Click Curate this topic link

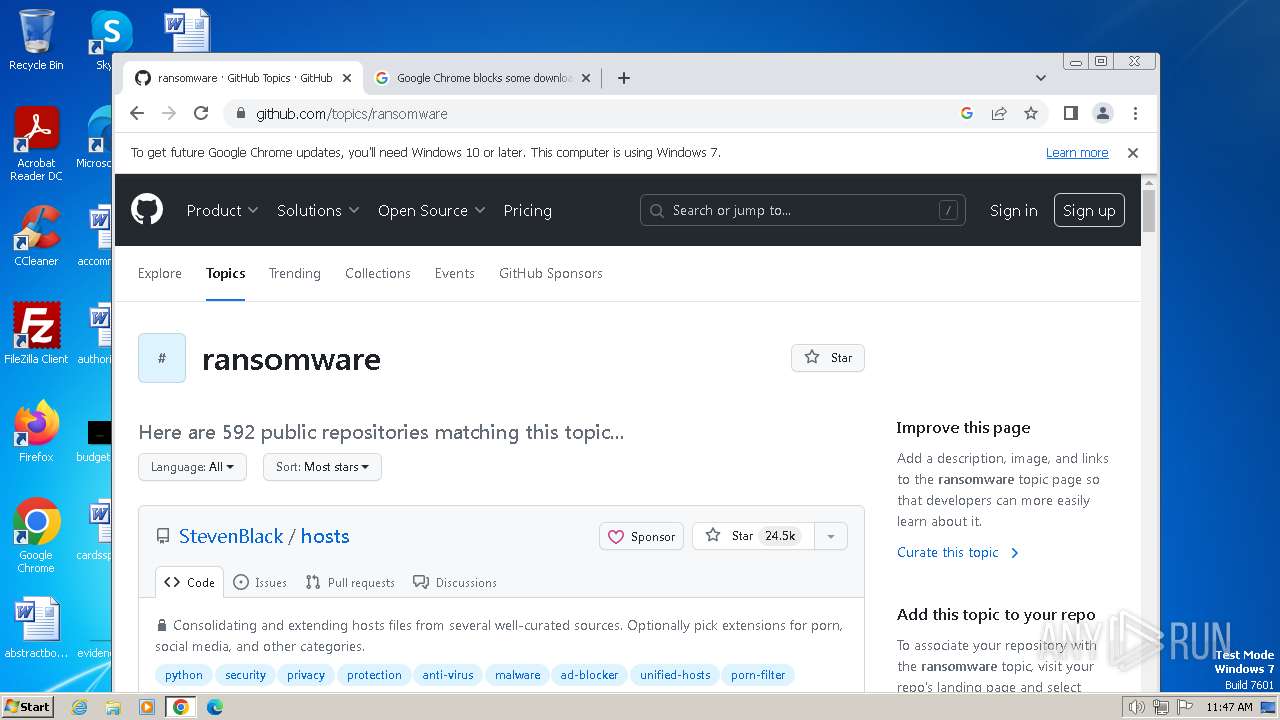[x=958, y=552]
